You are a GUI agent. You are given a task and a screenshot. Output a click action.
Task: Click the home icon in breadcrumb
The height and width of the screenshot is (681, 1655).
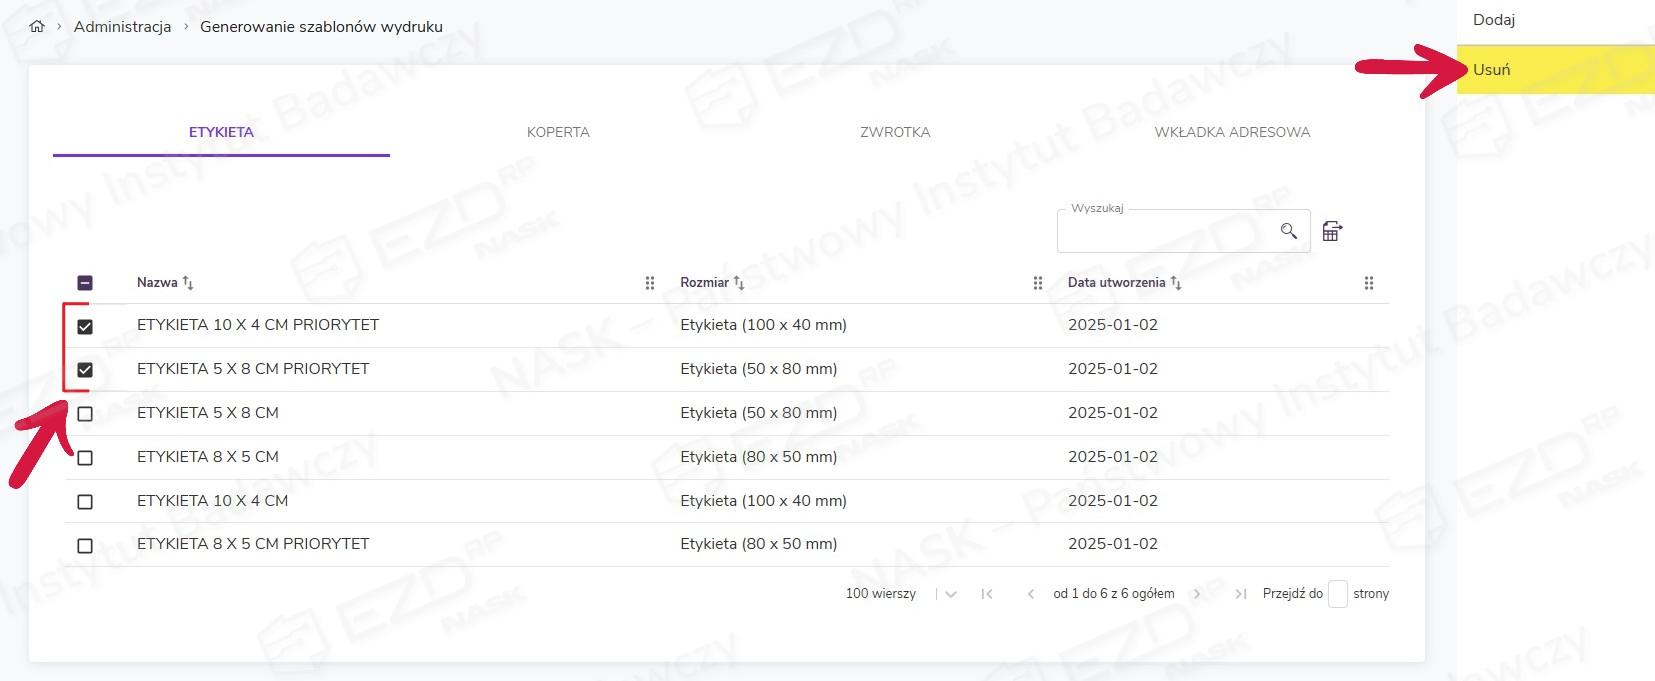click(37, 27)
